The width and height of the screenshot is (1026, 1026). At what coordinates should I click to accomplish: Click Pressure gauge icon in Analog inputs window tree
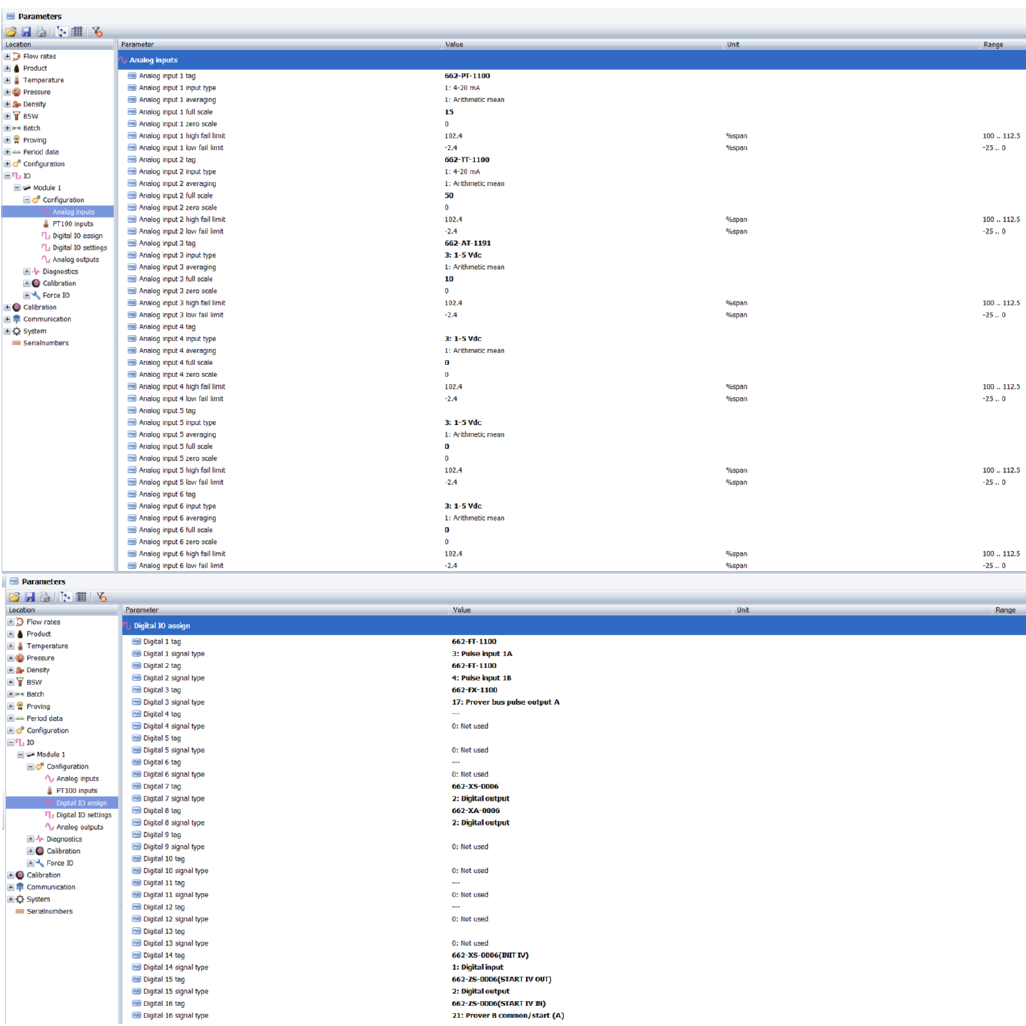(x=17, y=92)
